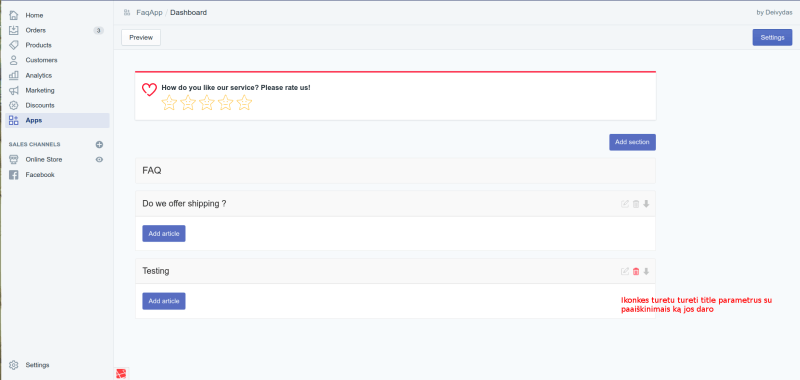Click the FaqApp breadcrumb link
The image size is (800, 380).
149,12
